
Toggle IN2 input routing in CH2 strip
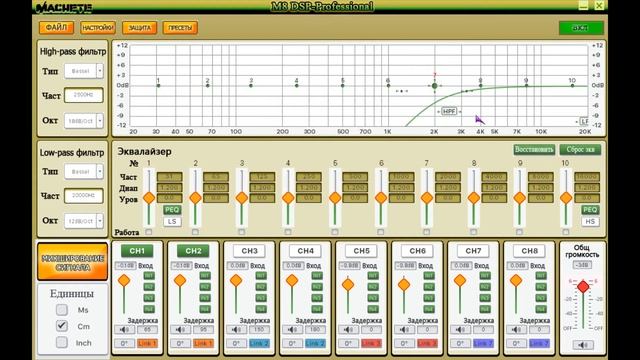pyautogui.click(x=205, y=287)
